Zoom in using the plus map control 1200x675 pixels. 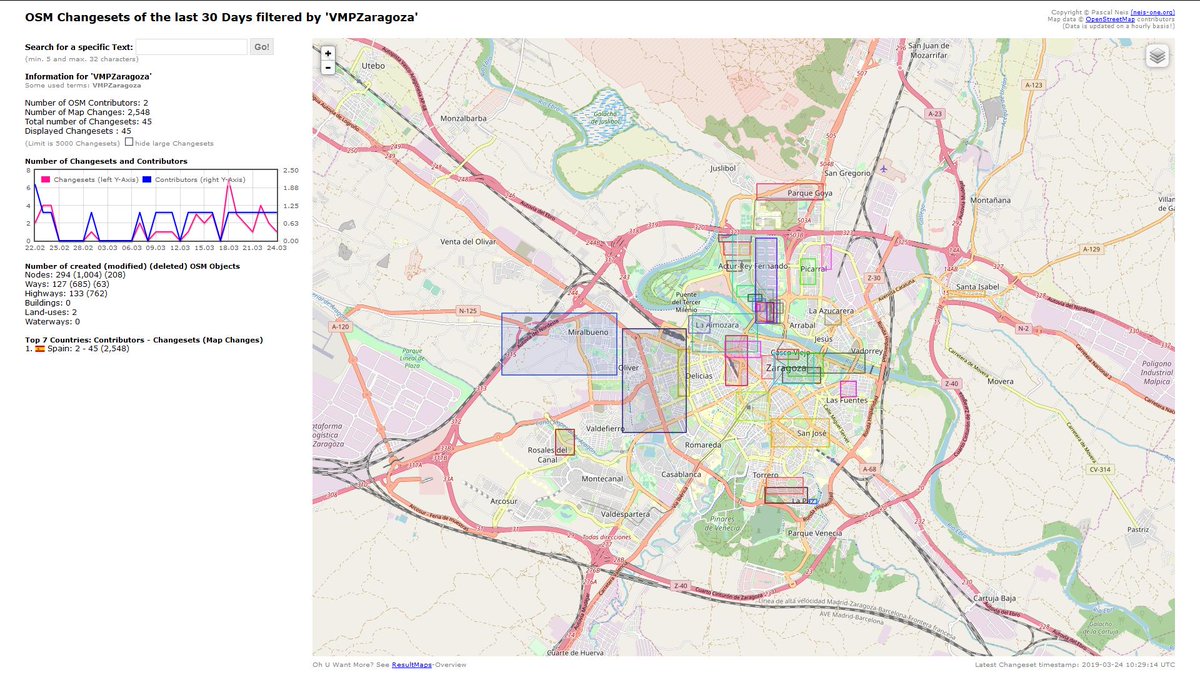click(327, 51)
